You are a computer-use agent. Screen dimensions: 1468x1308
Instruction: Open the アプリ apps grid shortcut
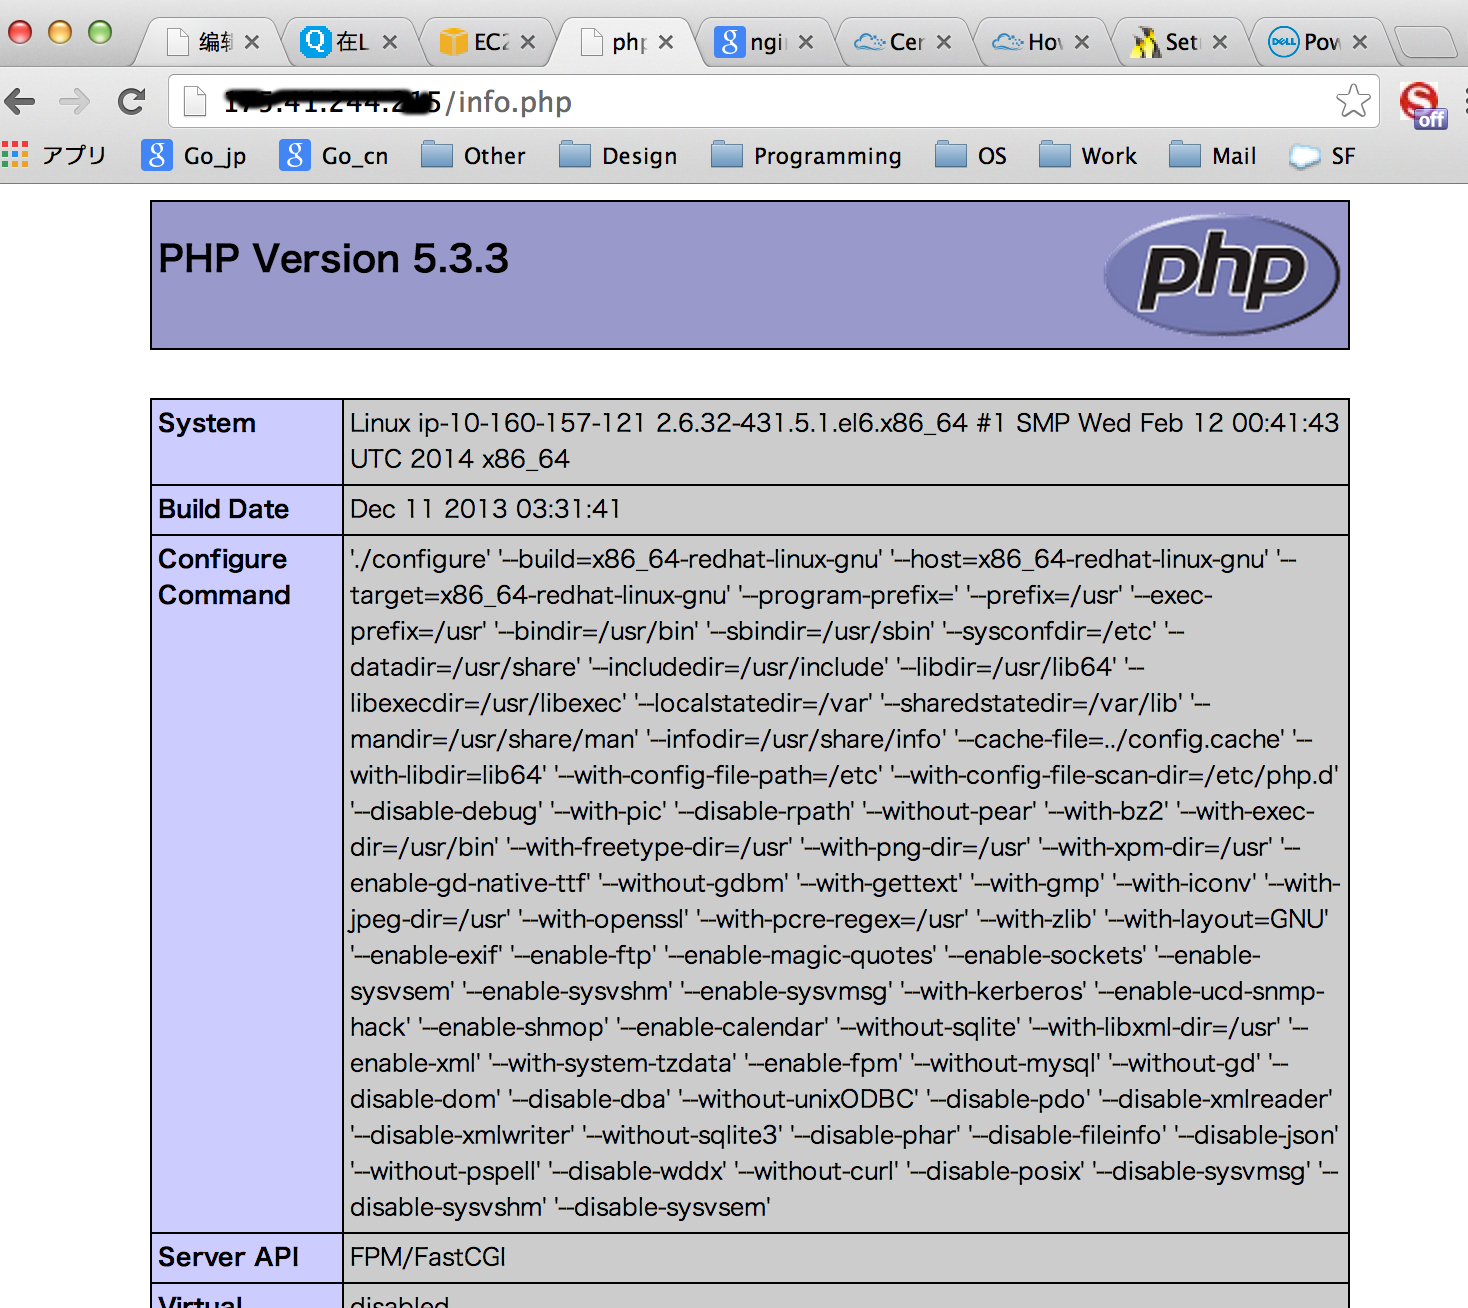(x=54, y=155)
